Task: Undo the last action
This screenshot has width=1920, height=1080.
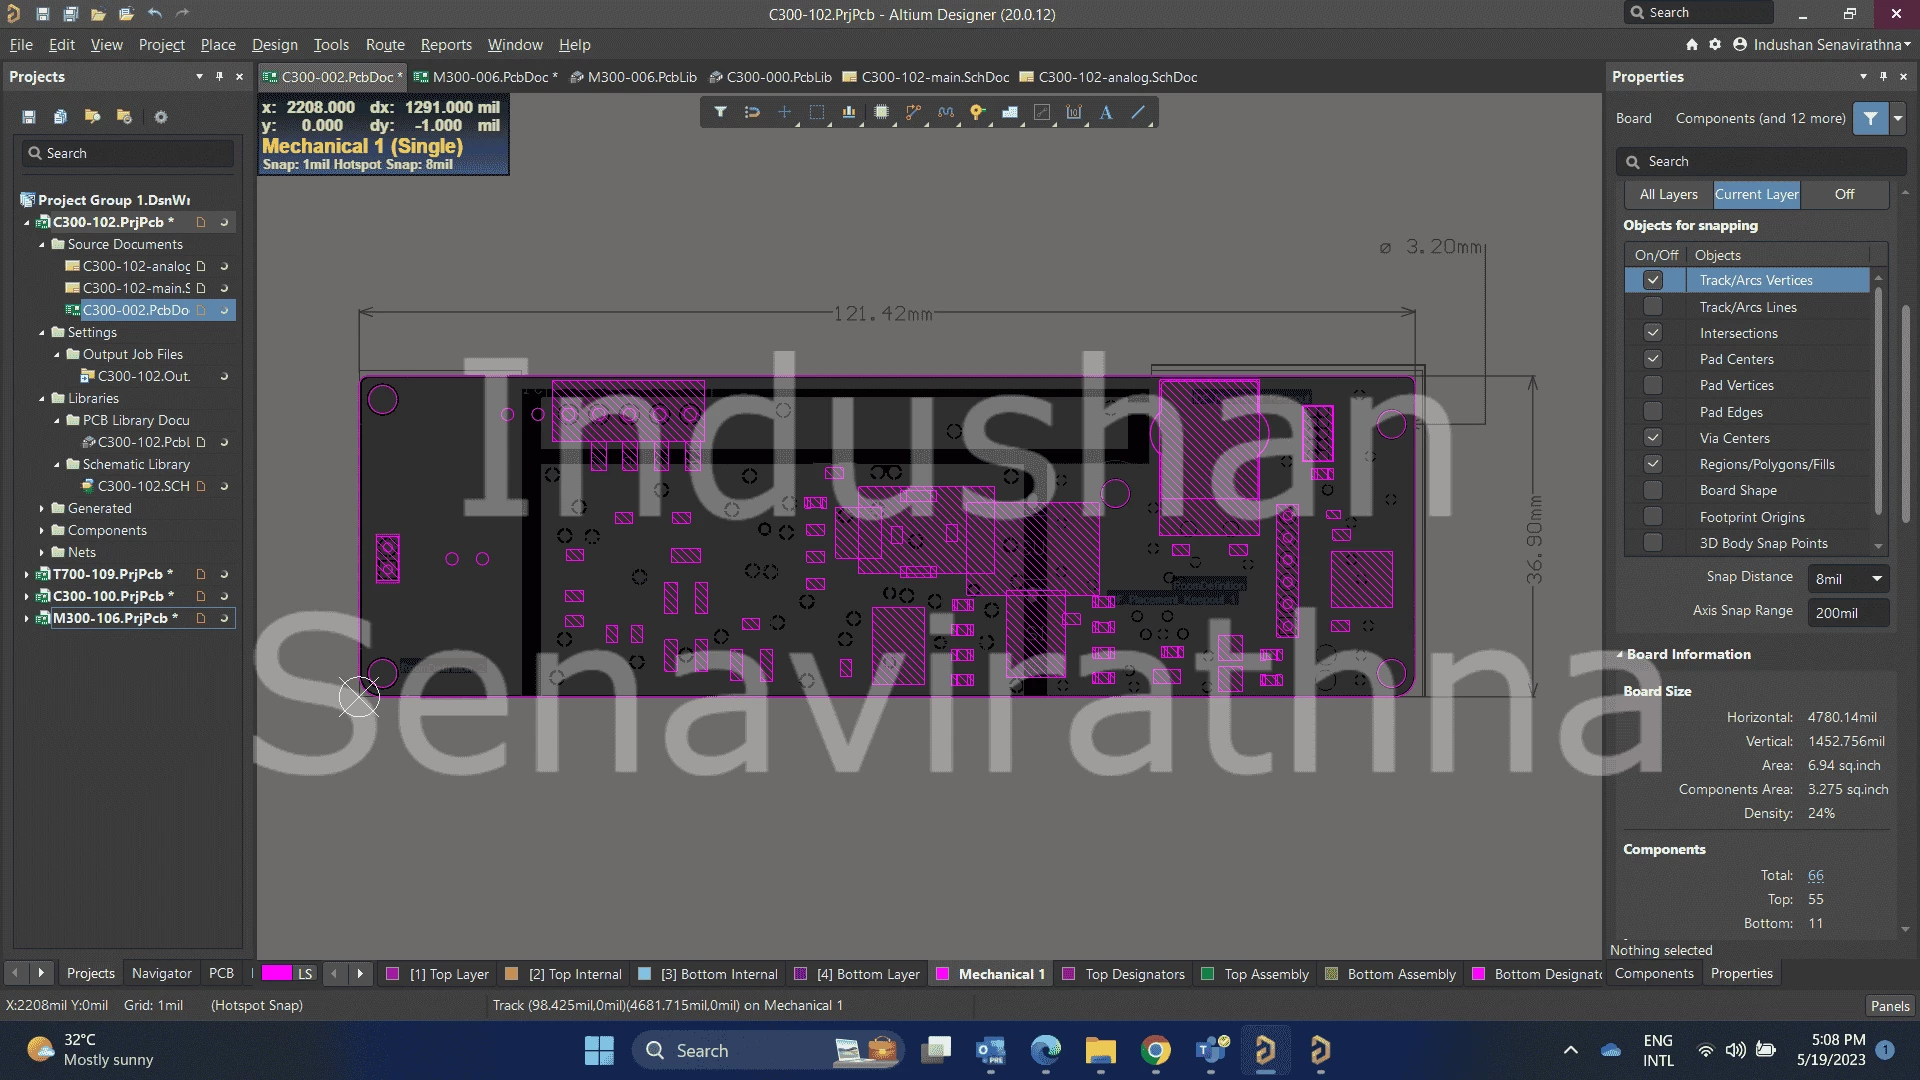Action: (154, 14)
